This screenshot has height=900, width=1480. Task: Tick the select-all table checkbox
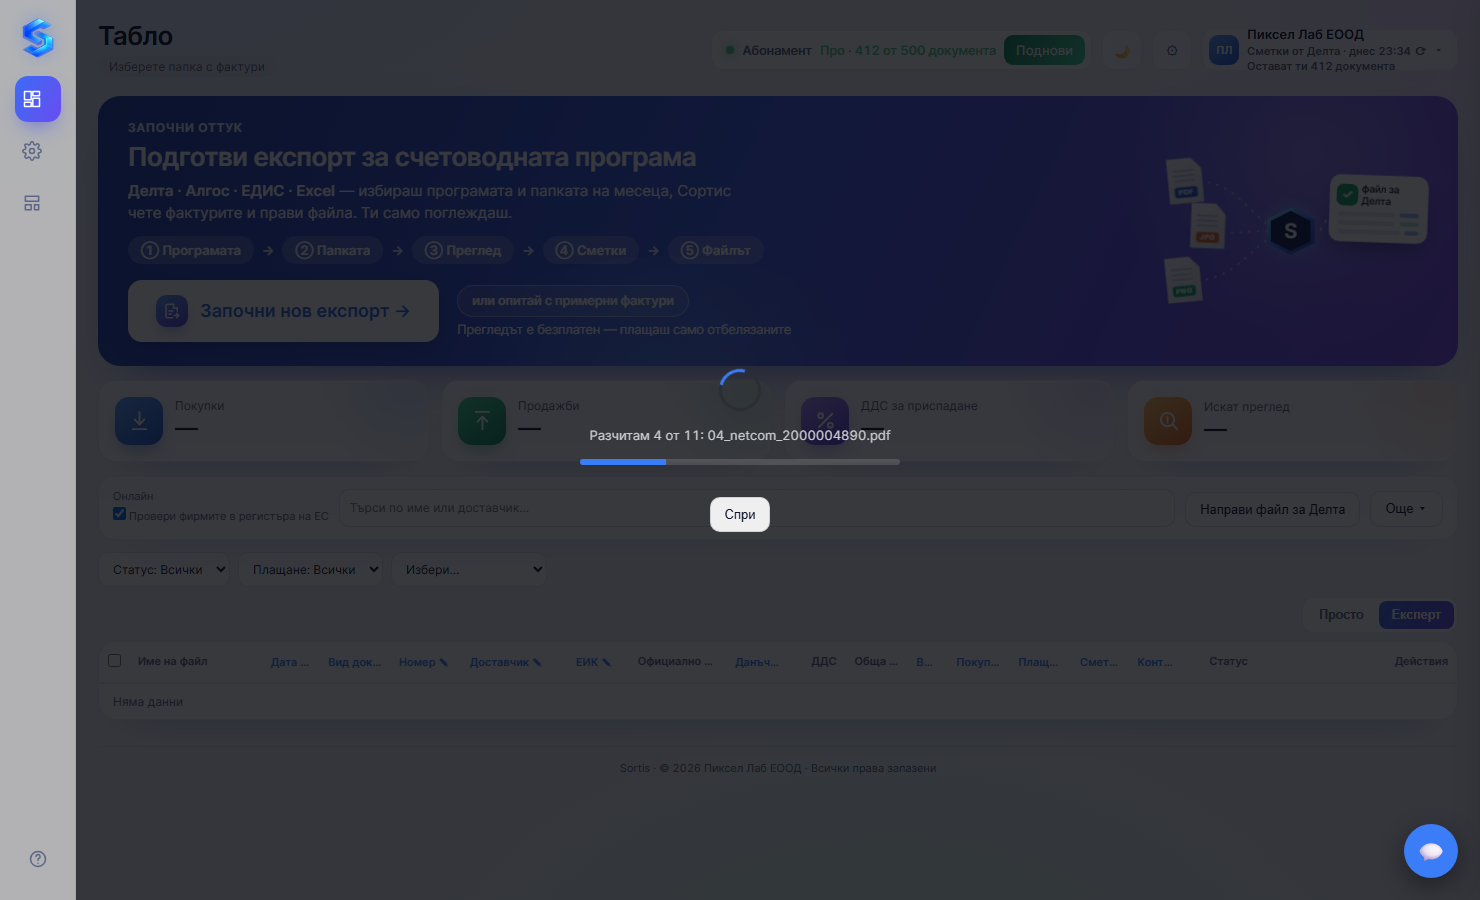point(115,661)
